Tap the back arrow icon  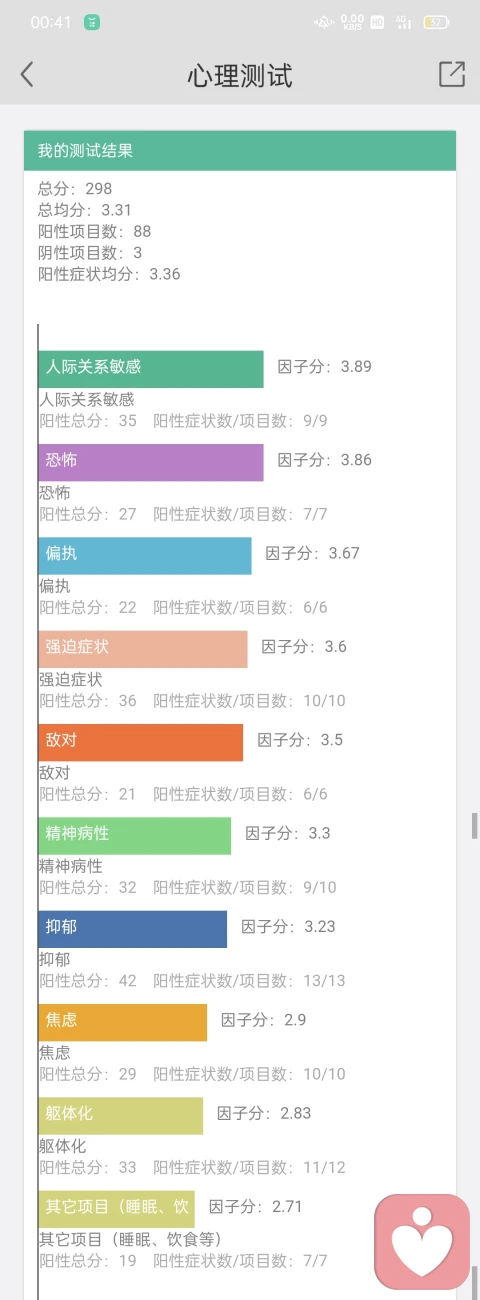click(27, 74)
